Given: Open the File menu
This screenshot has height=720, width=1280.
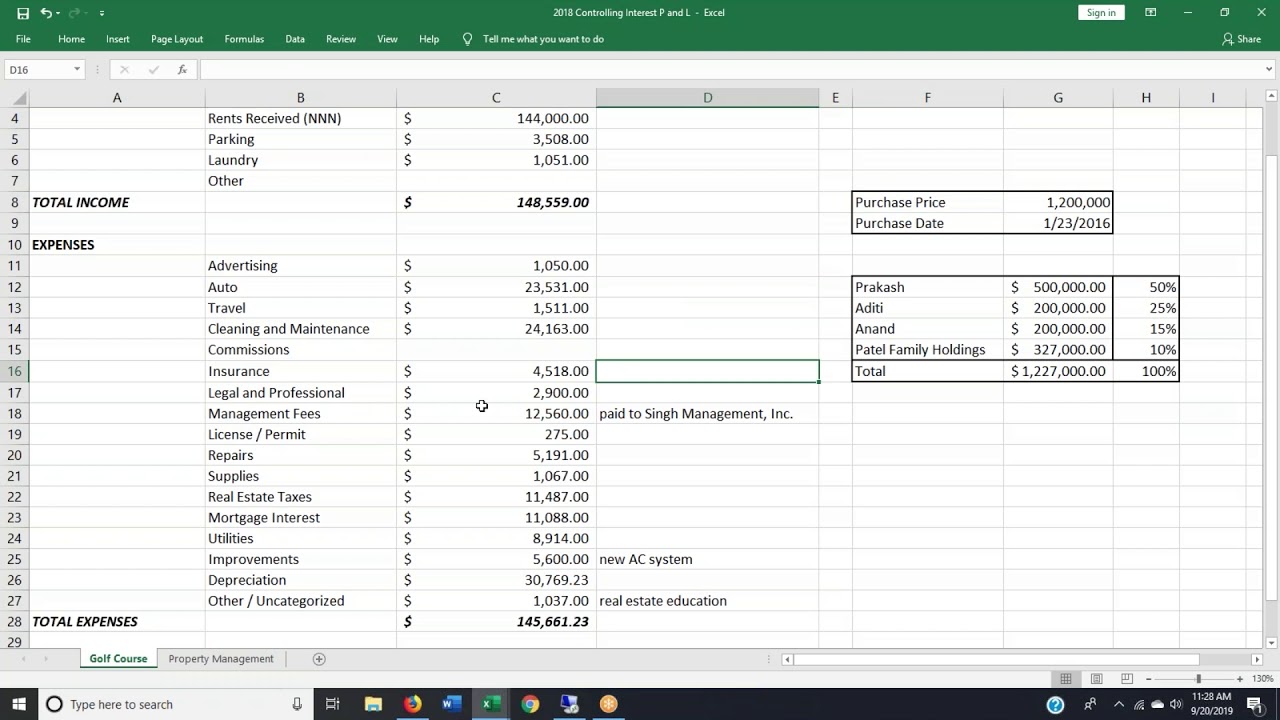Looking at the screenshot, I should tap(23, 39).
